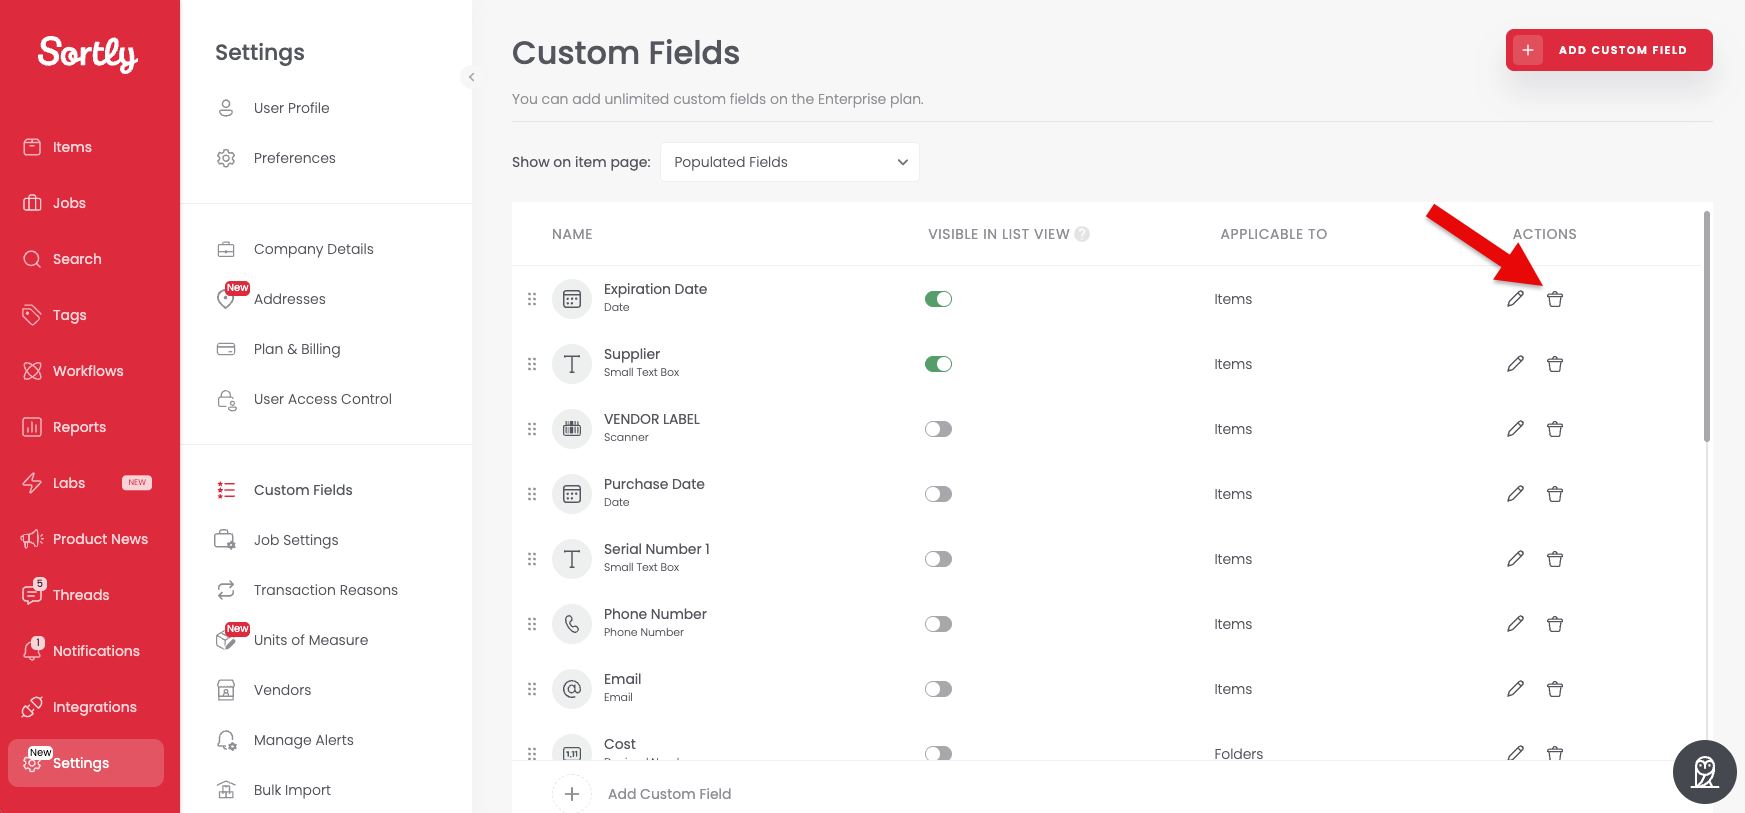
Task: Enable the Phone Number list view toggle
Action: 938,624
